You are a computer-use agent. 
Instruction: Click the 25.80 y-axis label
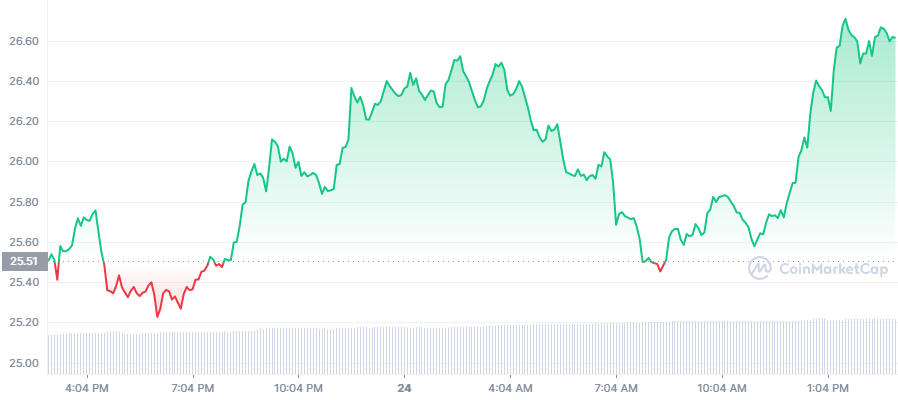[22, 202]
